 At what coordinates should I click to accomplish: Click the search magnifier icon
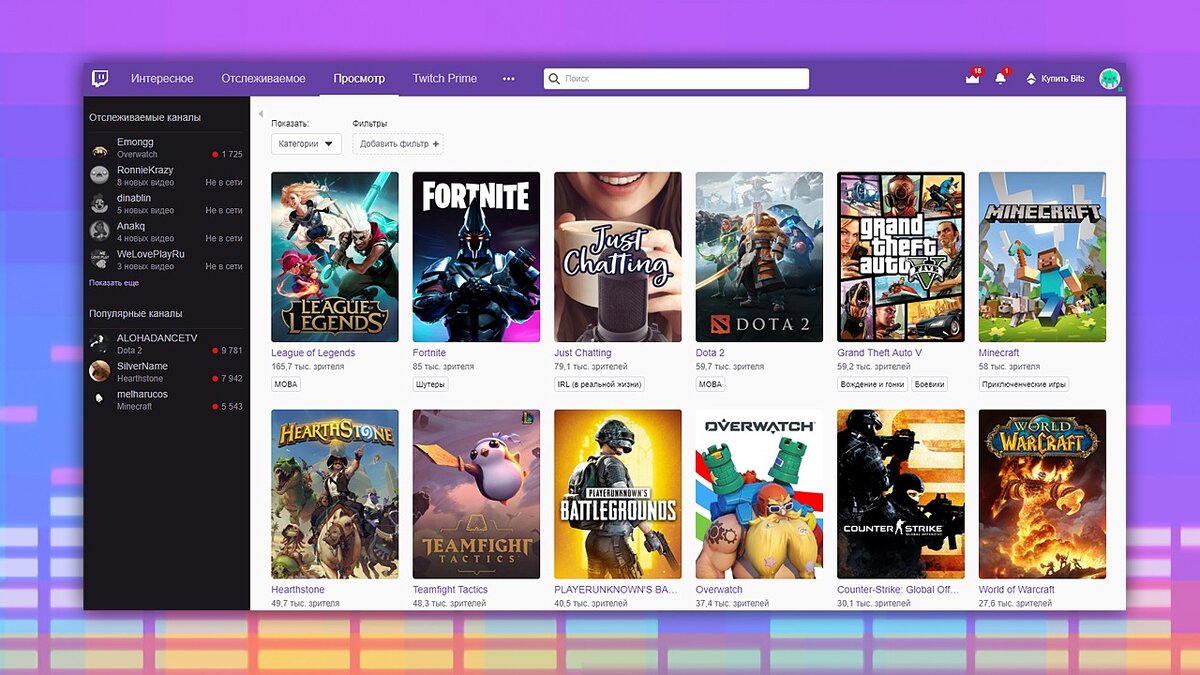point(553,78)
